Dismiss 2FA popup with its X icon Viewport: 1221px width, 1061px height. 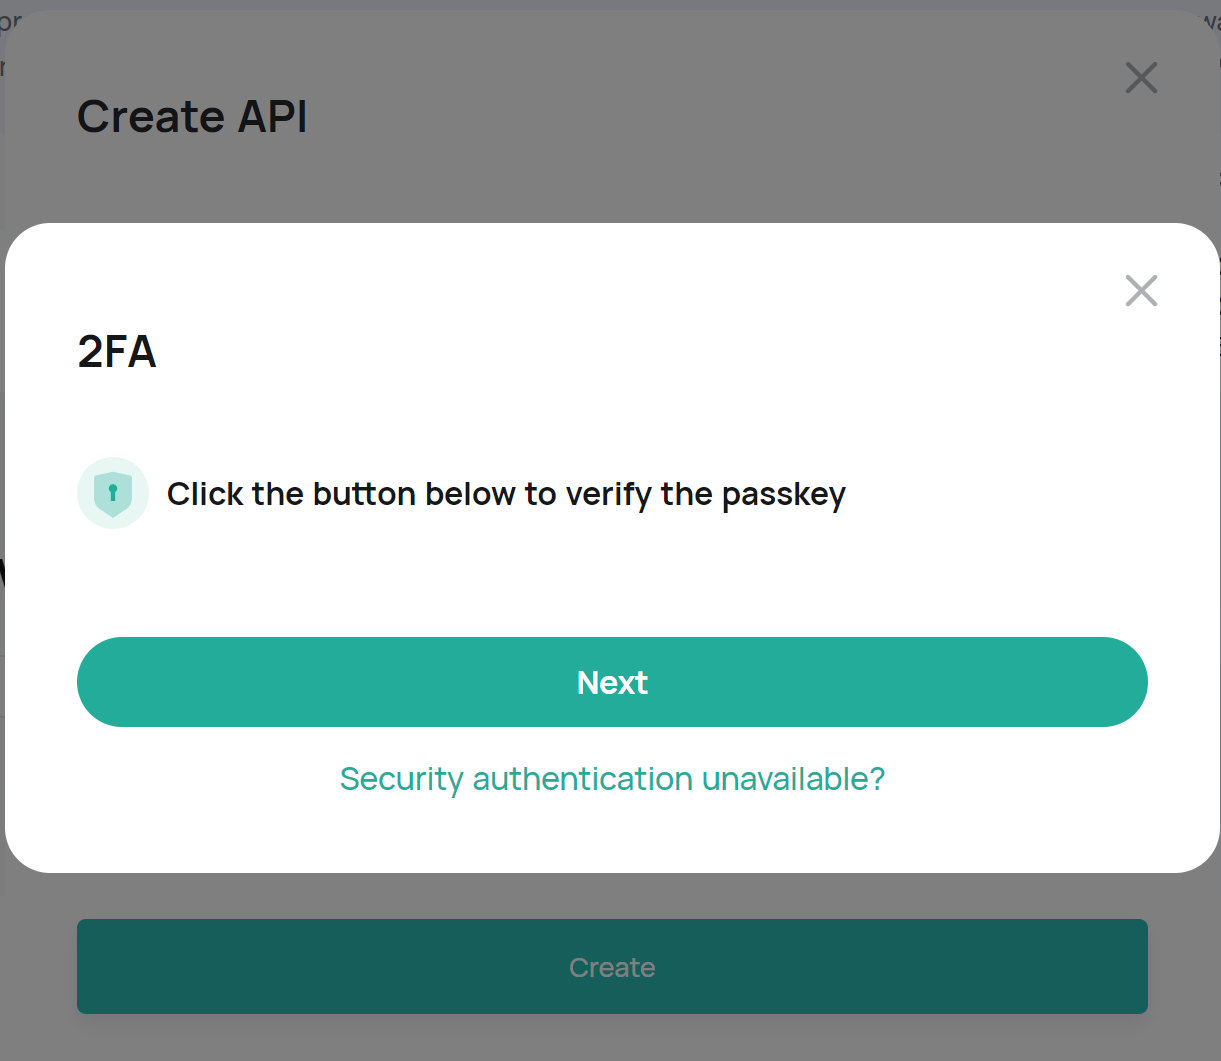[1141, 291]
